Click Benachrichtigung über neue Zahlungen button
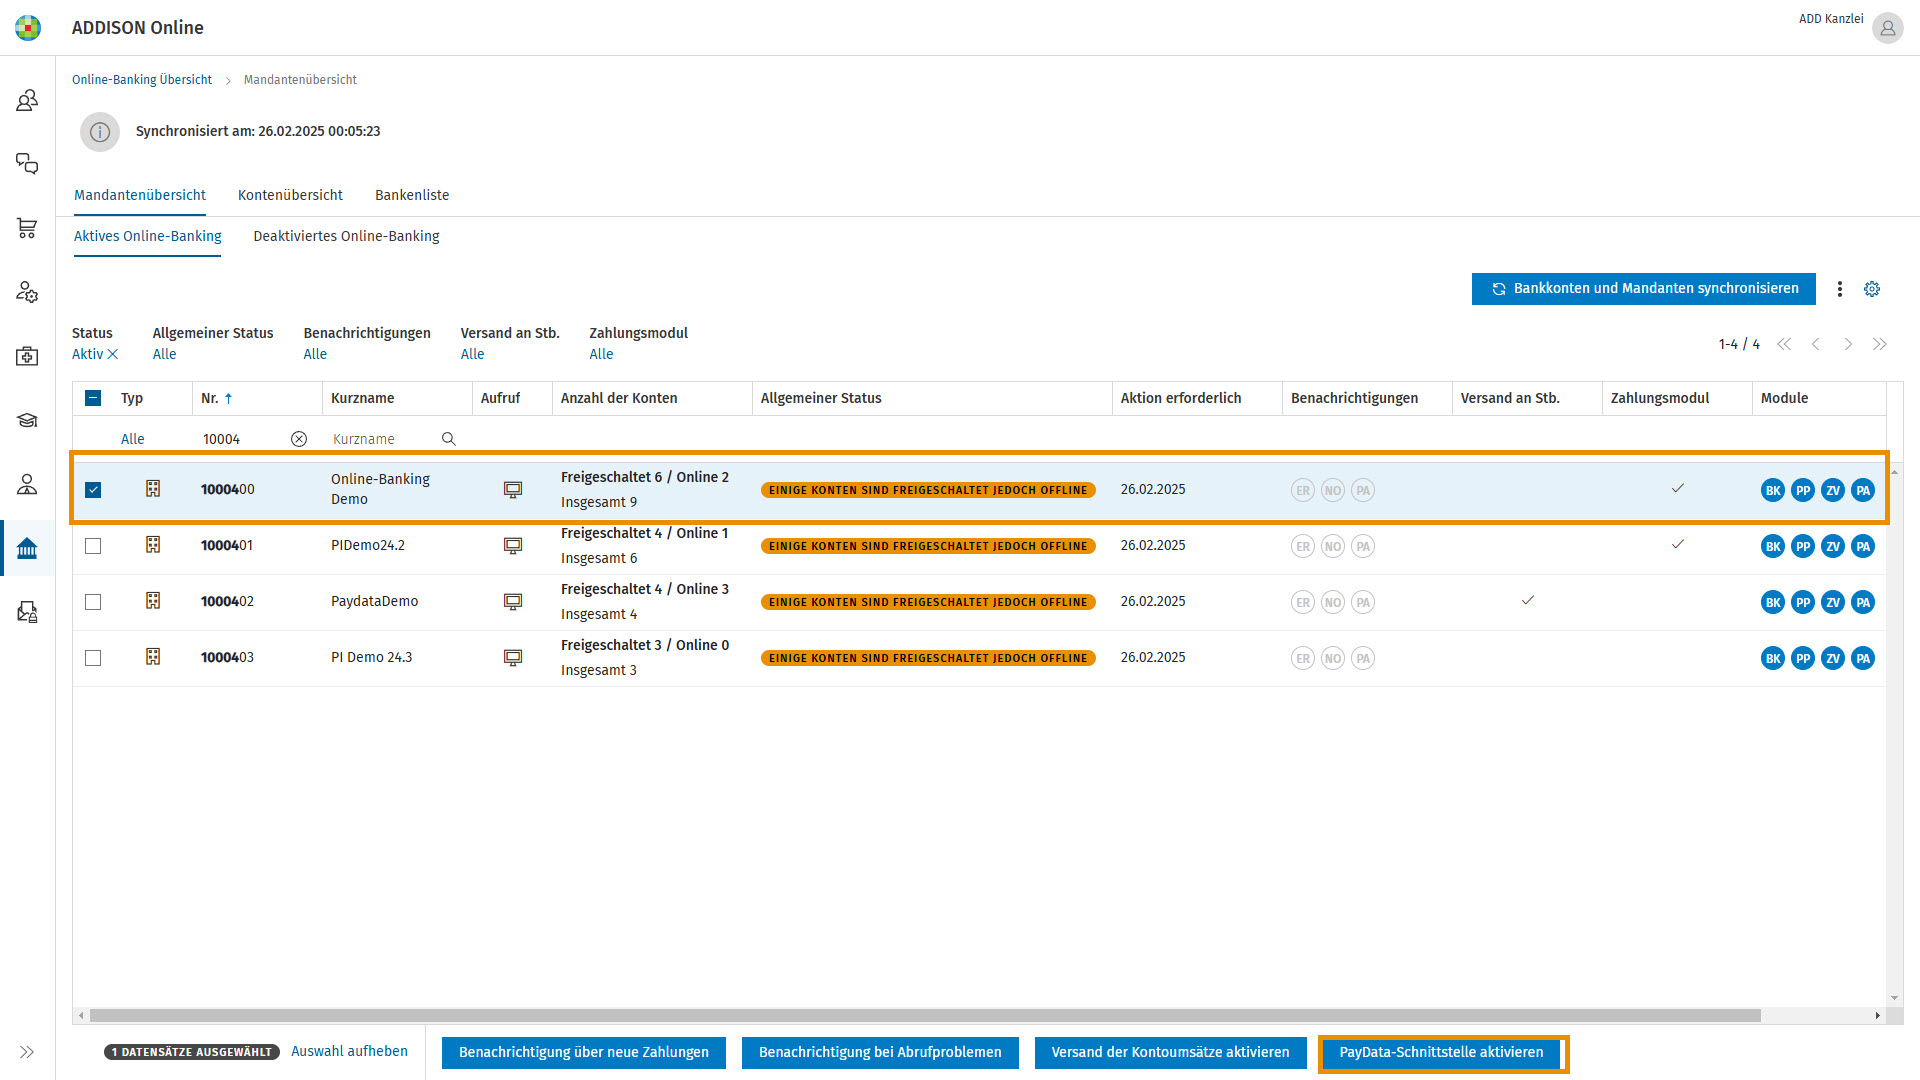 (584, 1053)
